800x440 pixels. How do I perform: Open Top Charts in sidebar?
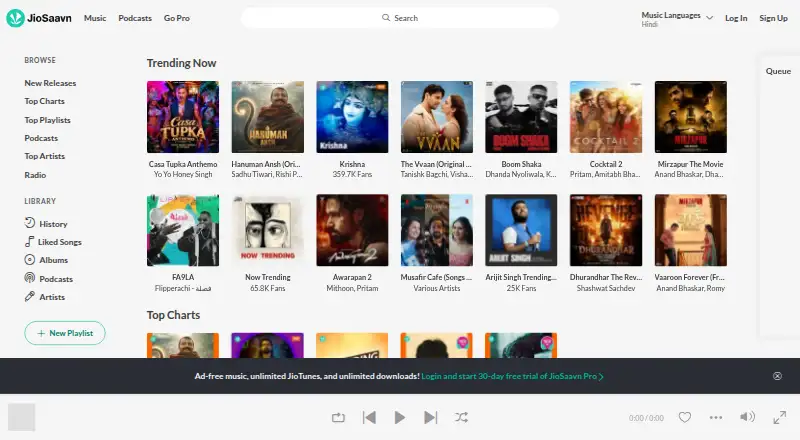click(44, 101)
